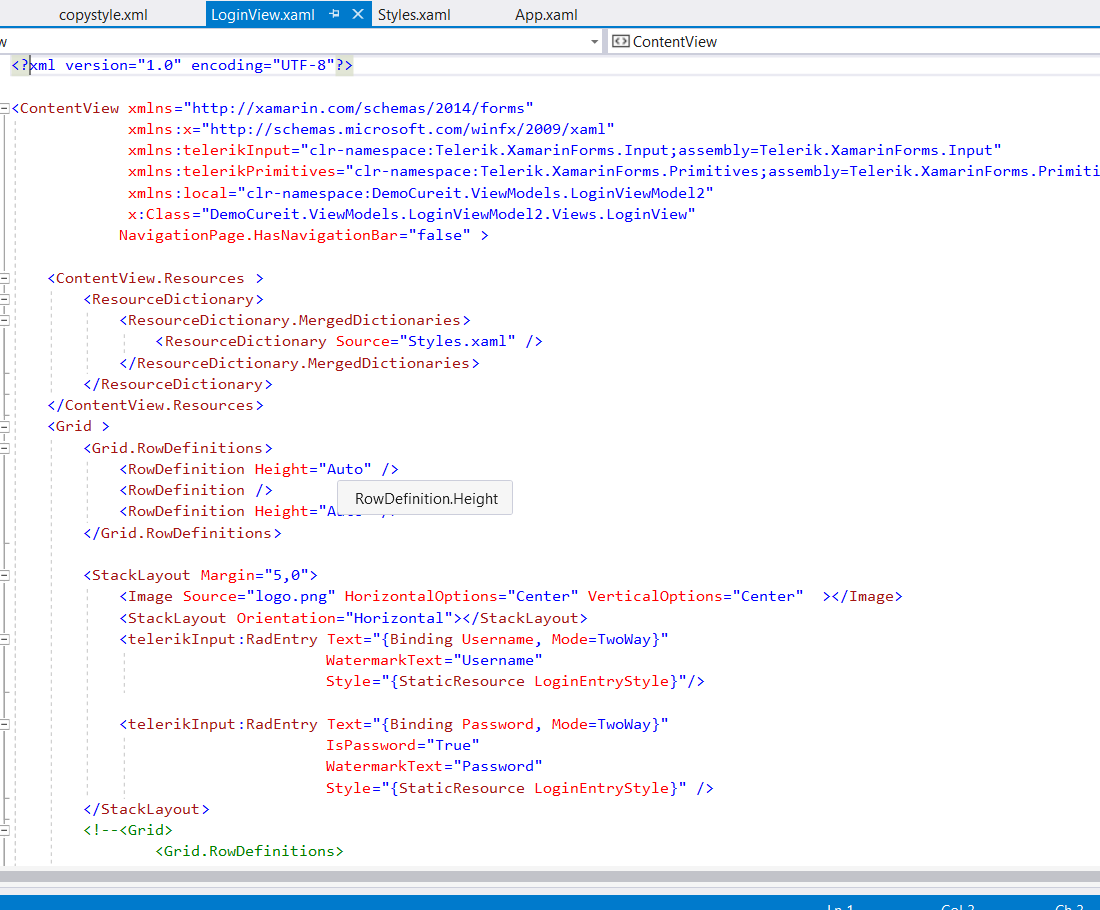Collapse the ContentView root element outline
This screenshot has height=910, width=1100.
pyautogui.click(x=4, y=109)
